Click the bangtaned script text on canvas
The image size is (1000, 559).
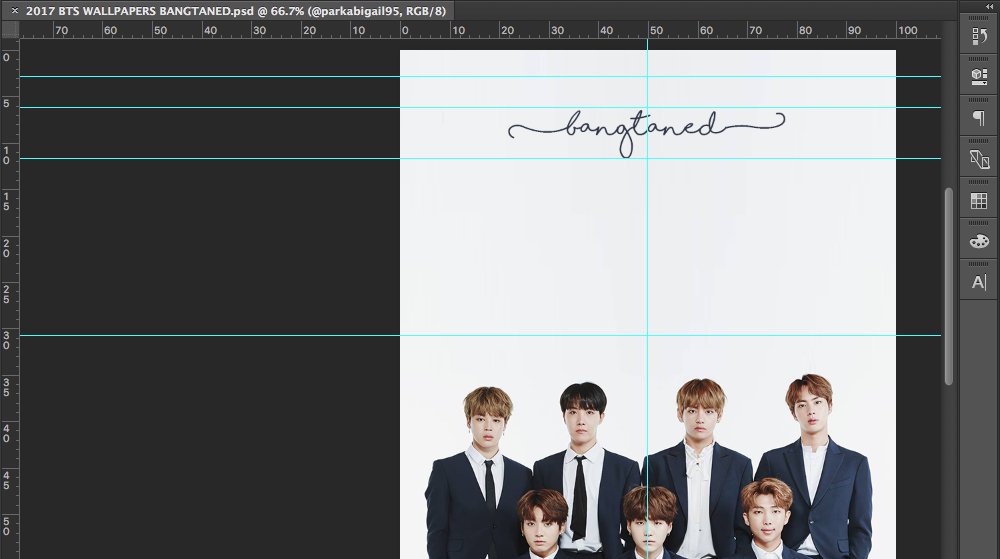646,132
